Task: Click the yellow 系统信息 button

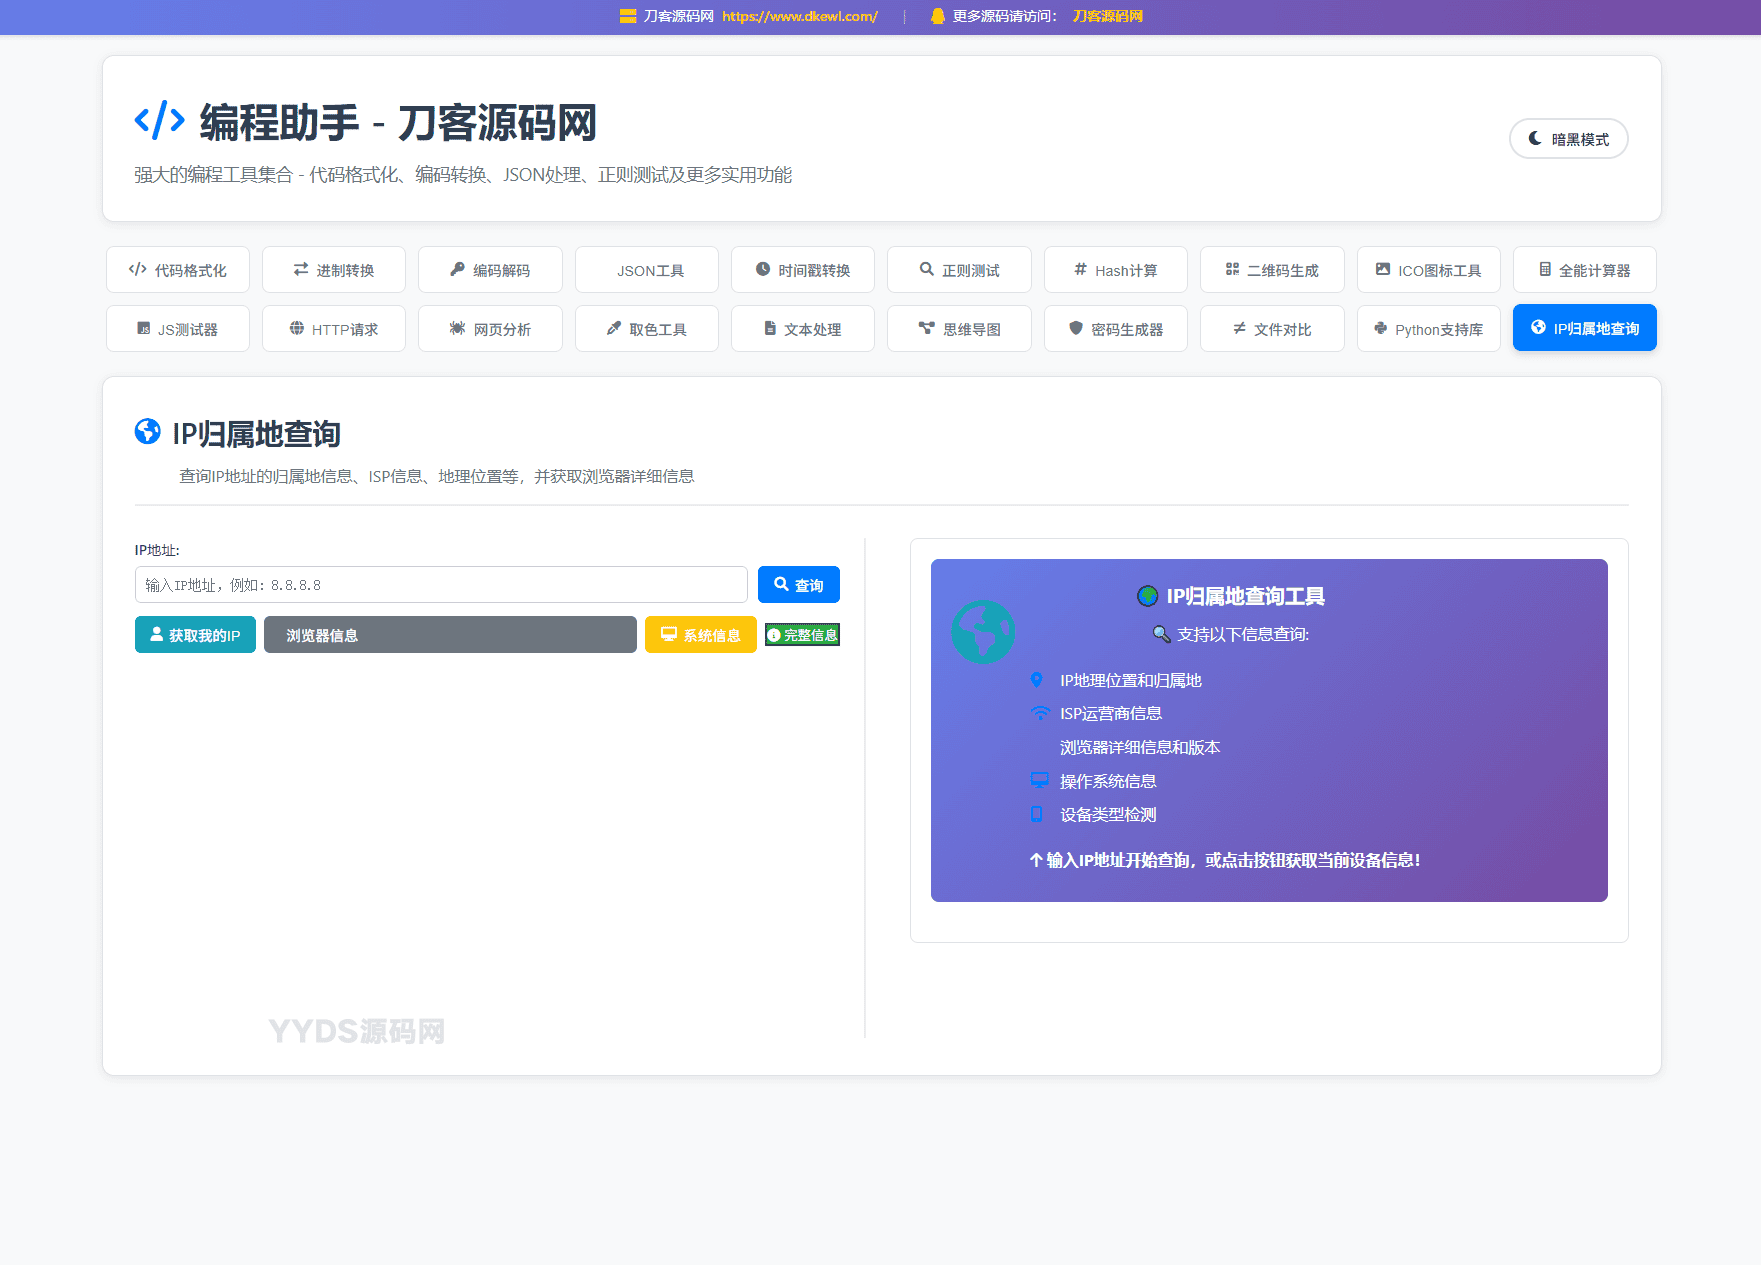Action: click(701, 635)
